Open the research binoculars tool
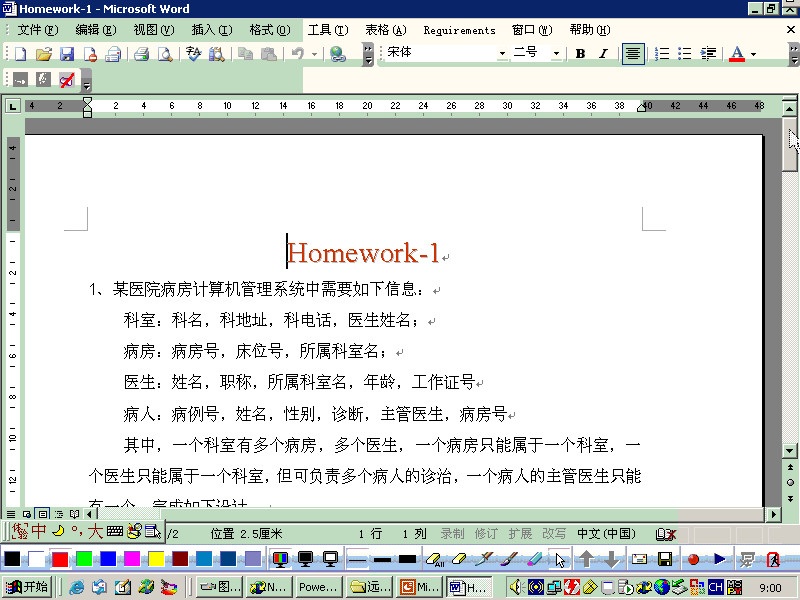This screenshot has width=800, height=600. (x=216, y=54)
